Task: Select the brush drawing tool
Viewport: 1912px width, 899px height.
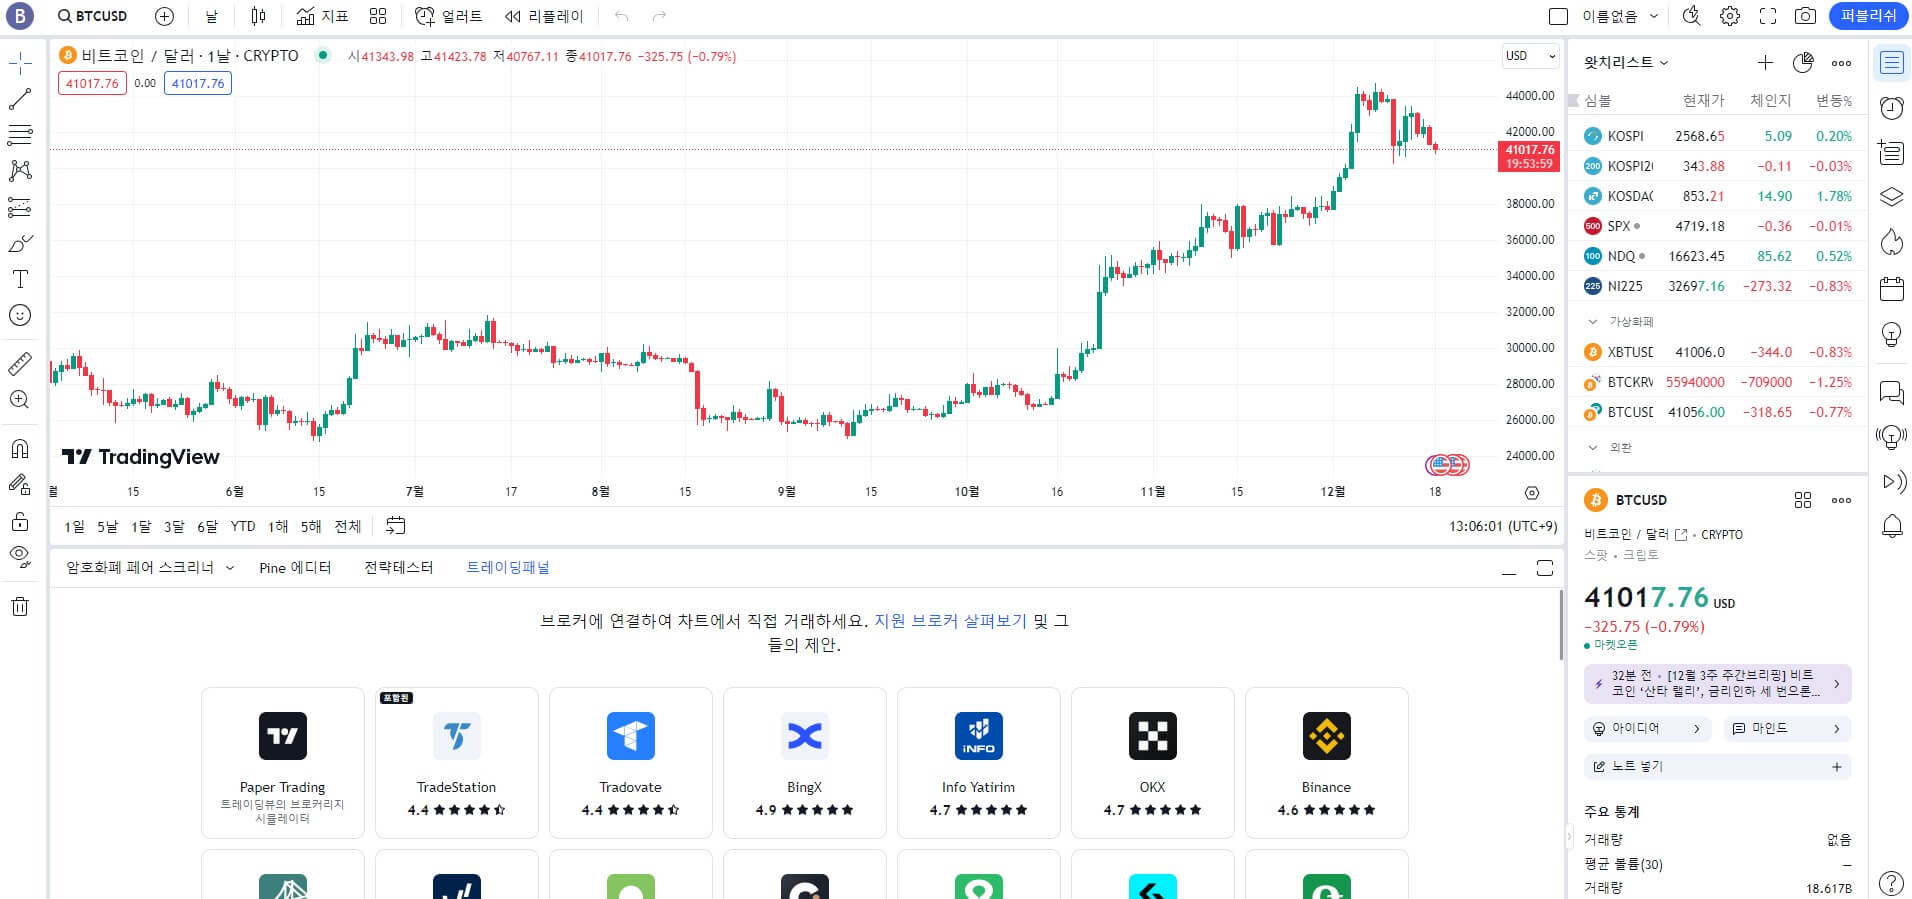Action: coord(20,243)
